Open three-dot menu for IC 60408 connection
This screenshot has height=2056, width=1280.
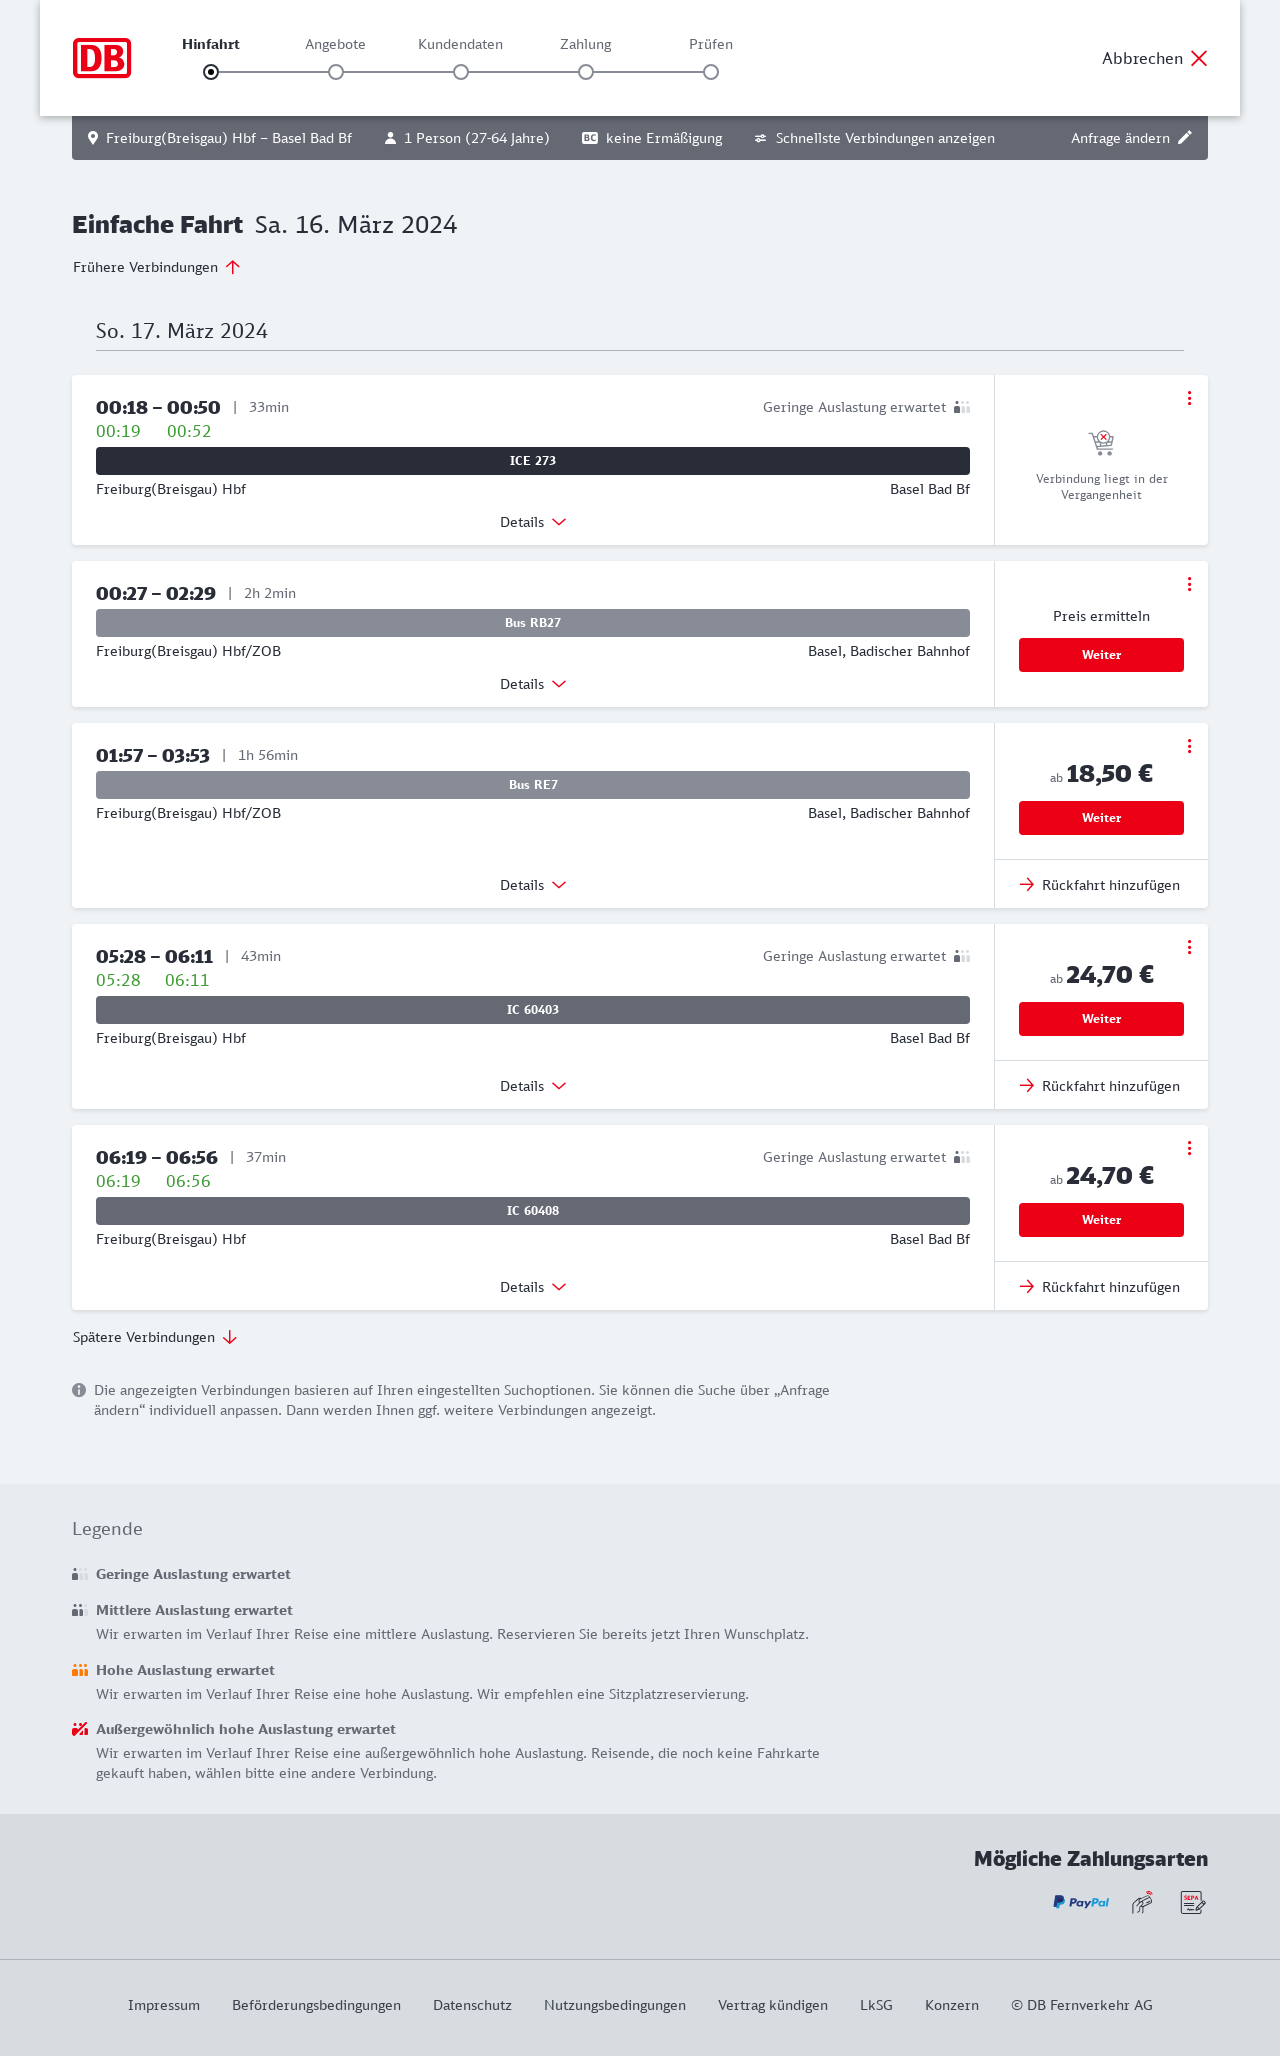1189,1148
